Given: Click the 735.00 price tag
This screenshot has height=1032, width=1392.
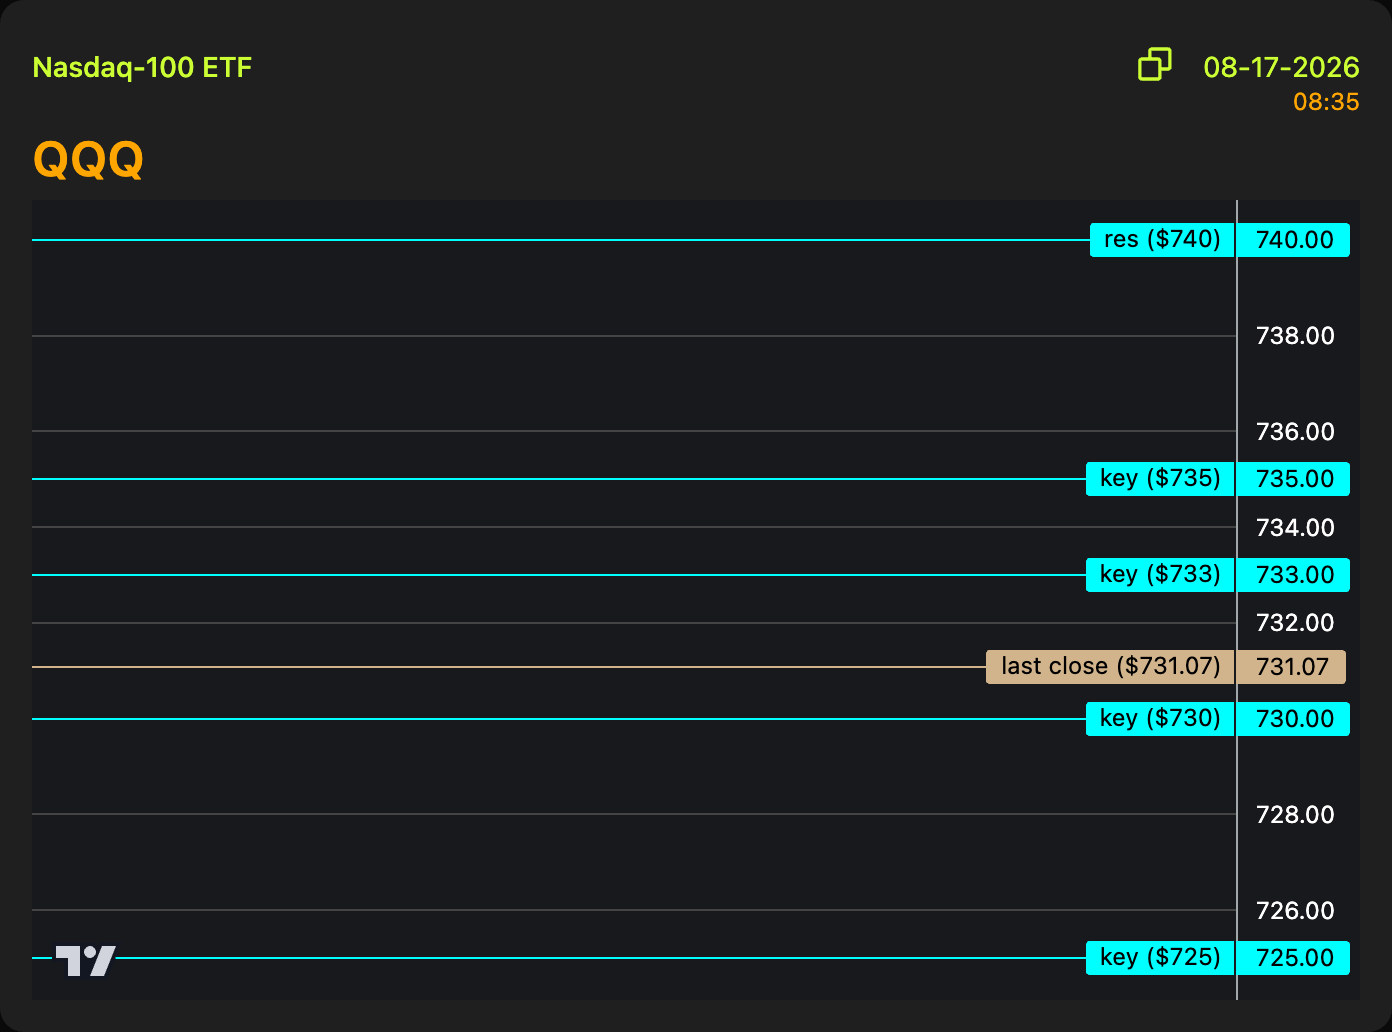Looking at the screenshot, I should pyautogui.click(x=1294, y=479).
